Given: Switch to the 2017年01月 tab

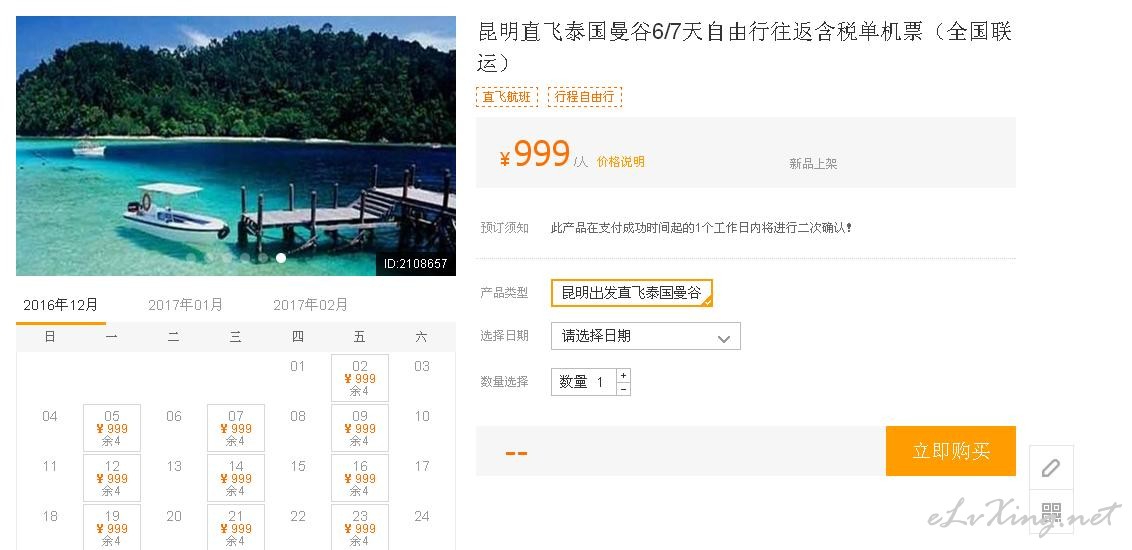Looking at the screenshot, I should (x=186, y=305).
